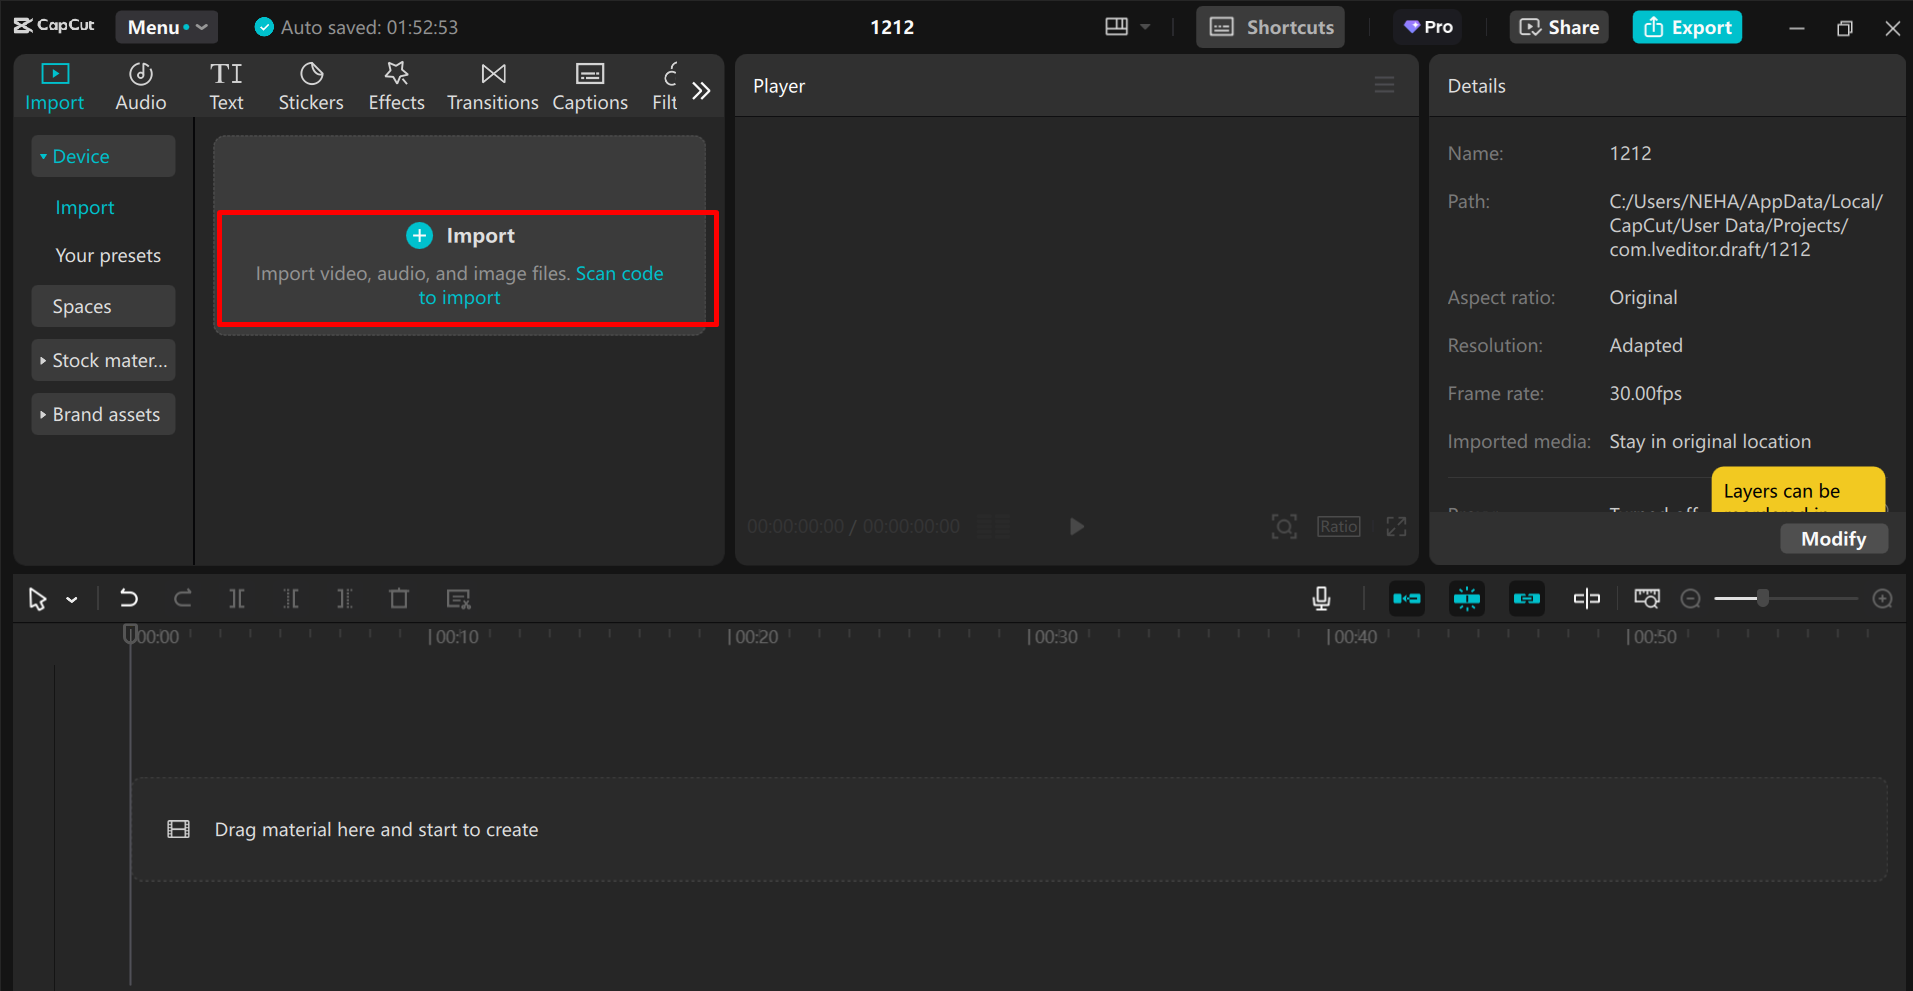Open the Audio tab

(141, 87)
